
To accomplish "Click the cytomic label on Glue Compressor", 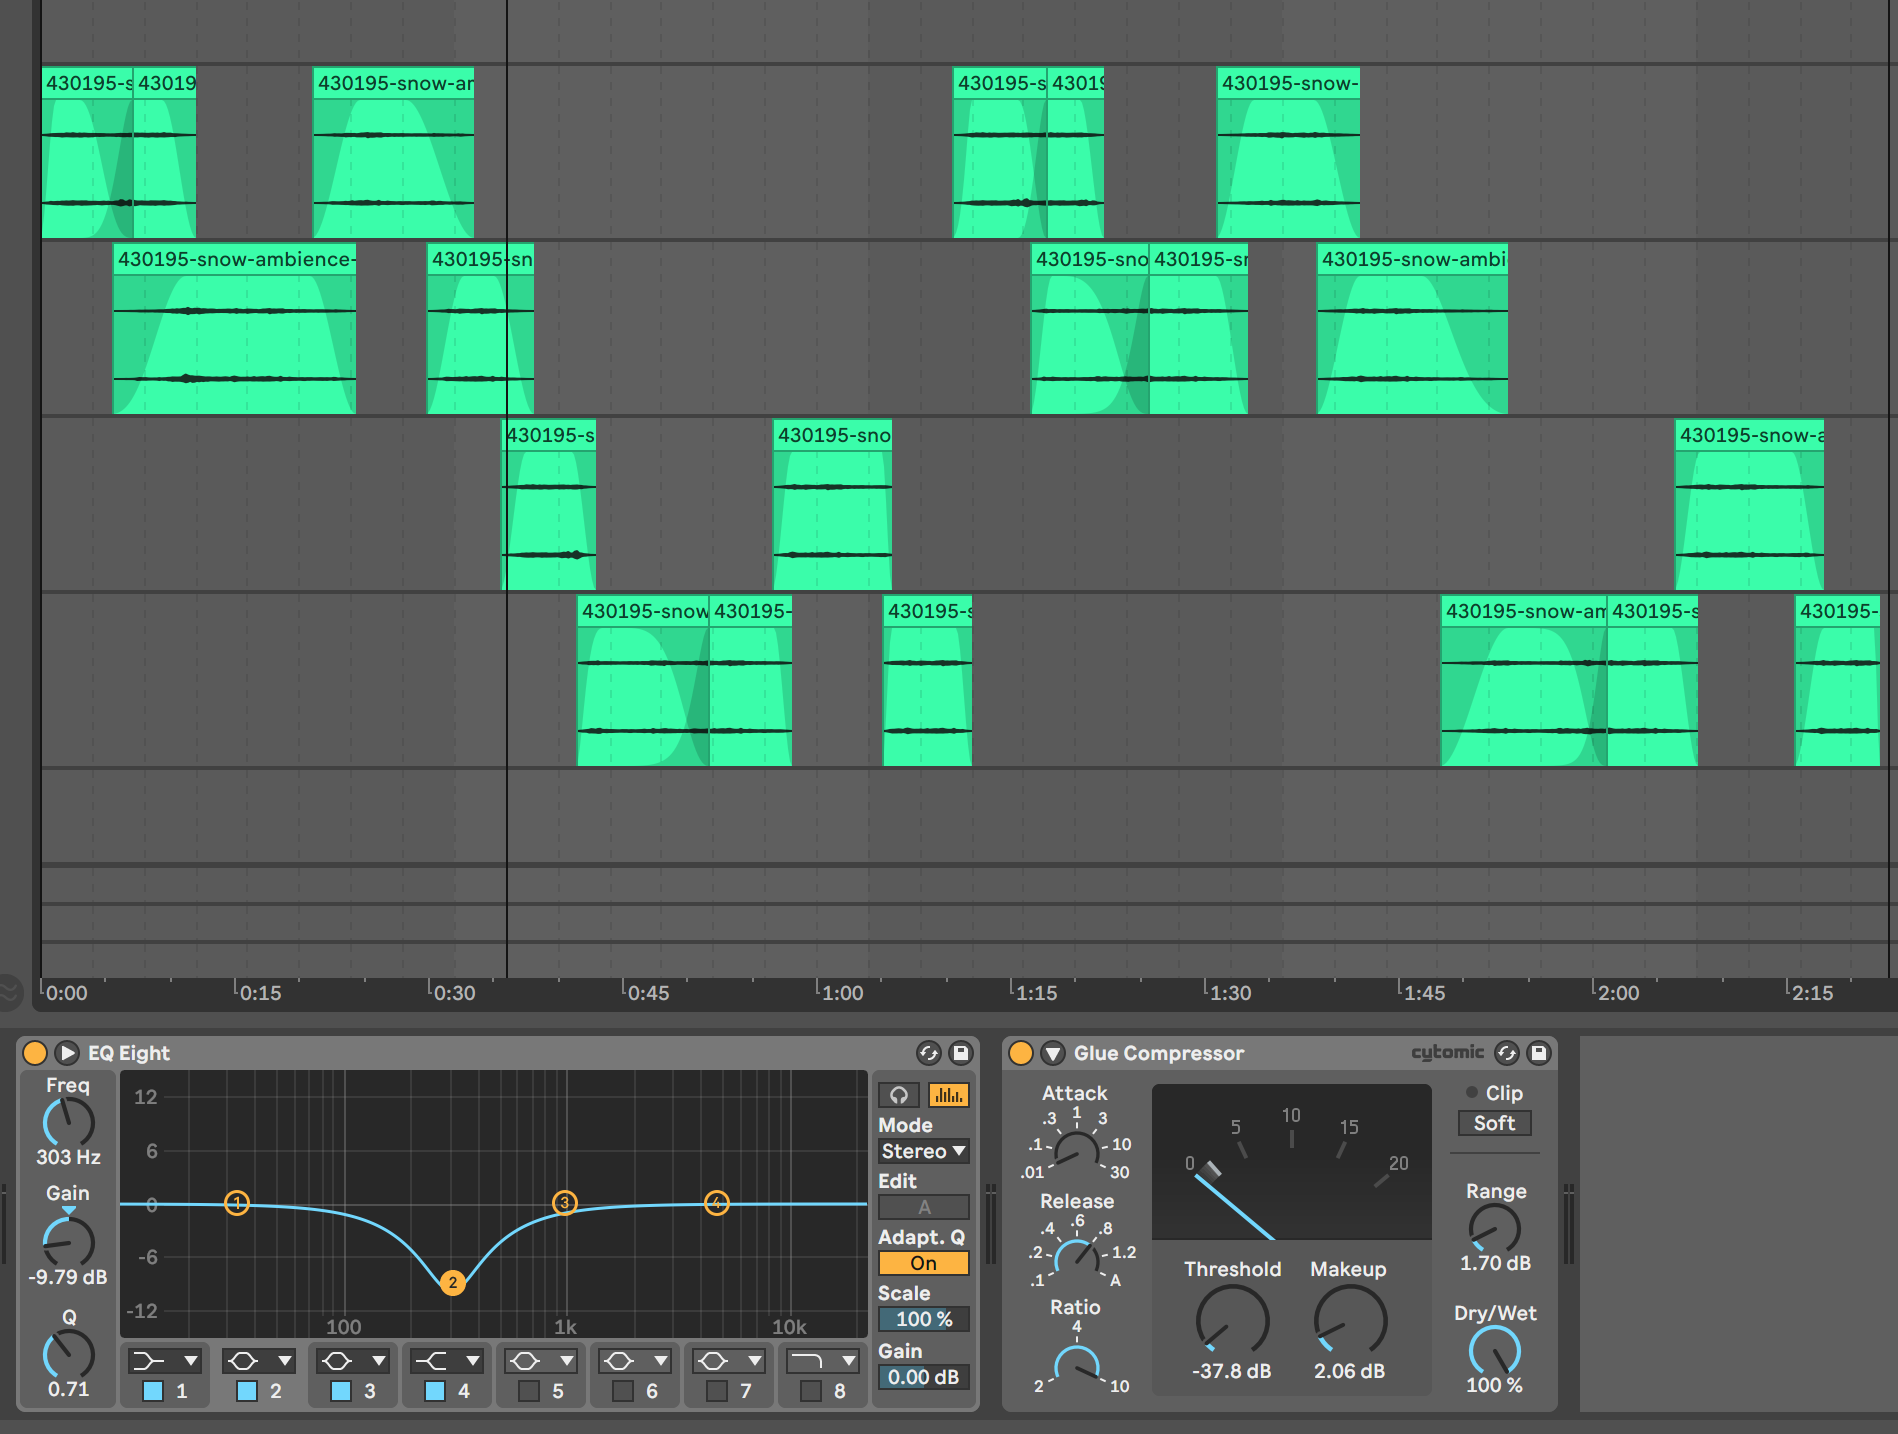I will point(1446,1052).
